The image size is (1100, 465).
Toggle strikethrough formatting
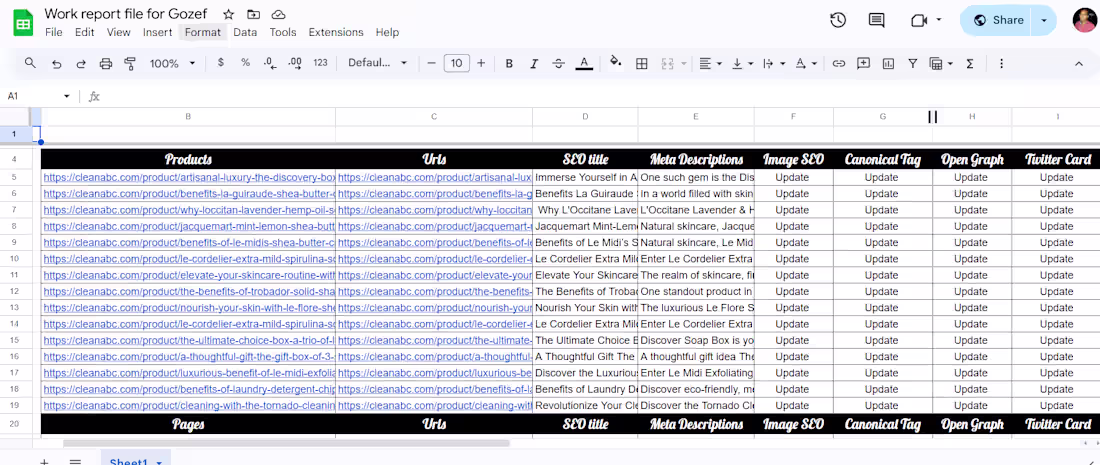[x=558, y=64]
